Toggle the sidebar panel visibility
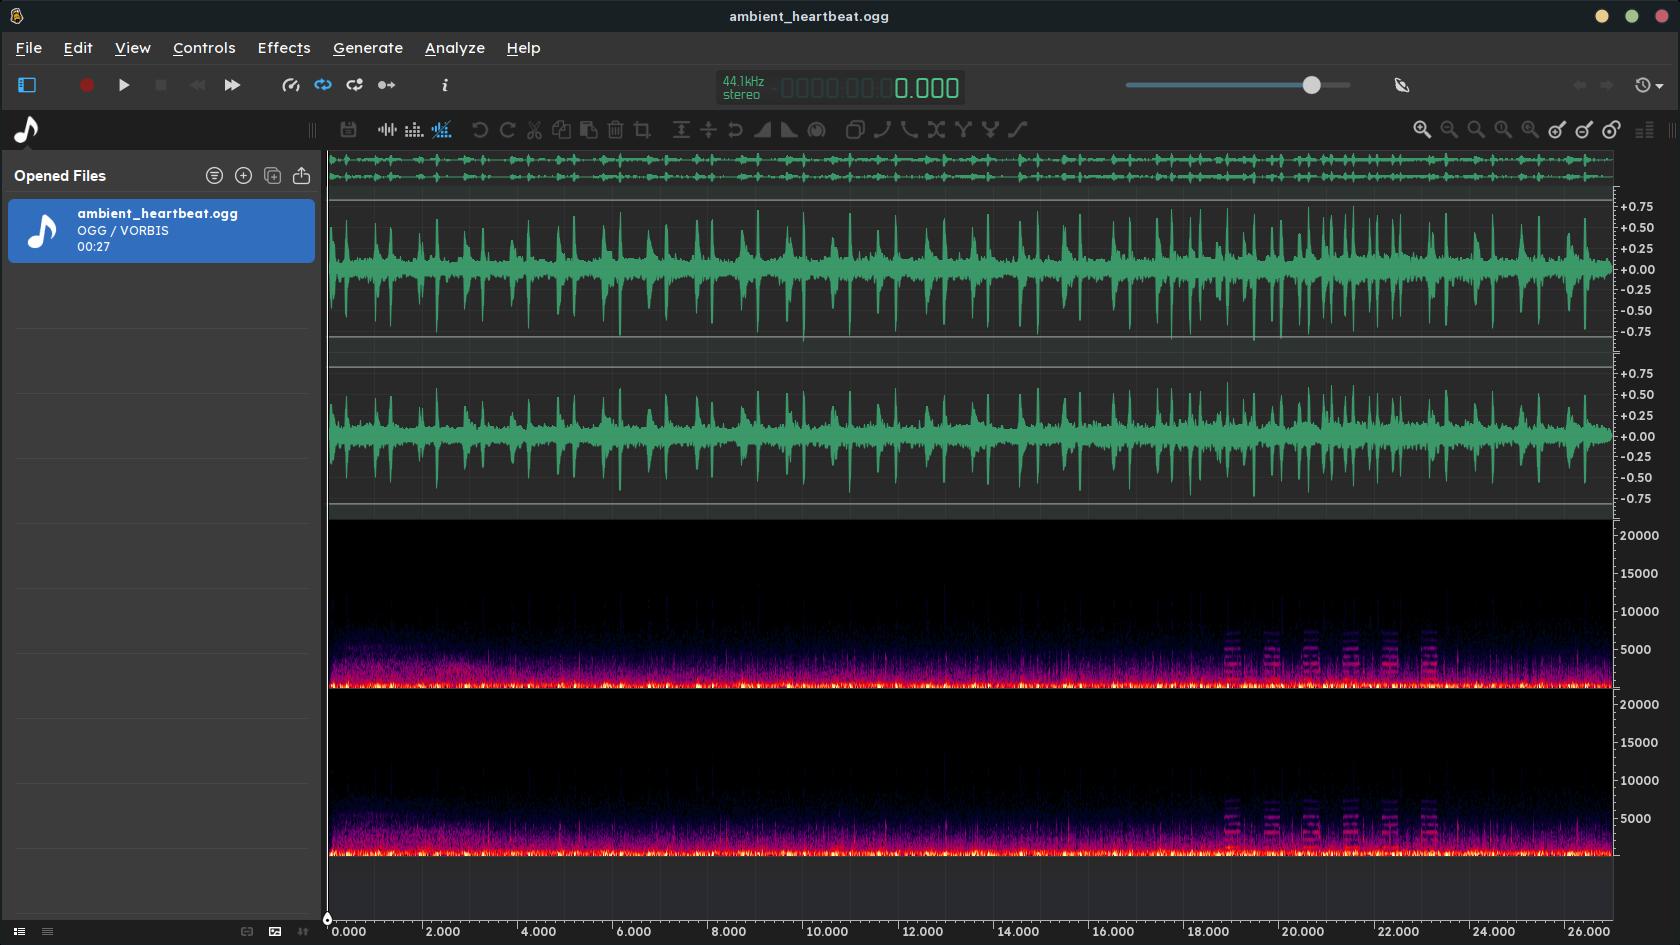 coord(27,86)
